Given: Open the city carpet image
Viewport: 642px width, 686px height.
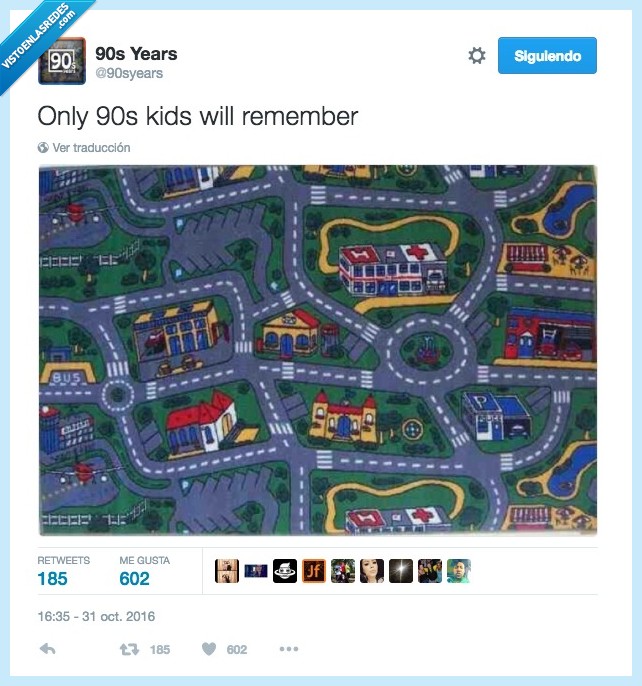Looking at the screenshot, I should [318, 350].
